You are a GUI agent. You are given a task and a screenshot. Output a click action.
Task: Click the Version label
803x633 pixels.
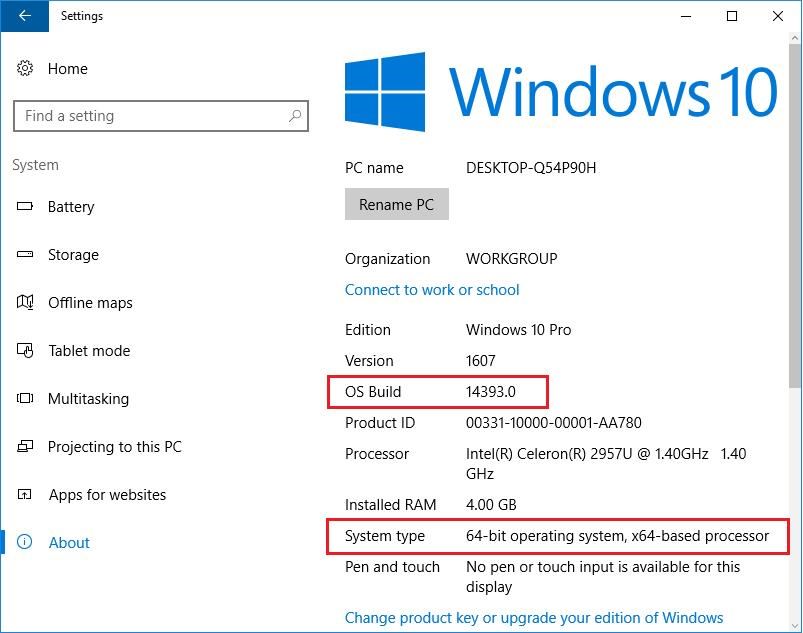(369, 361)
